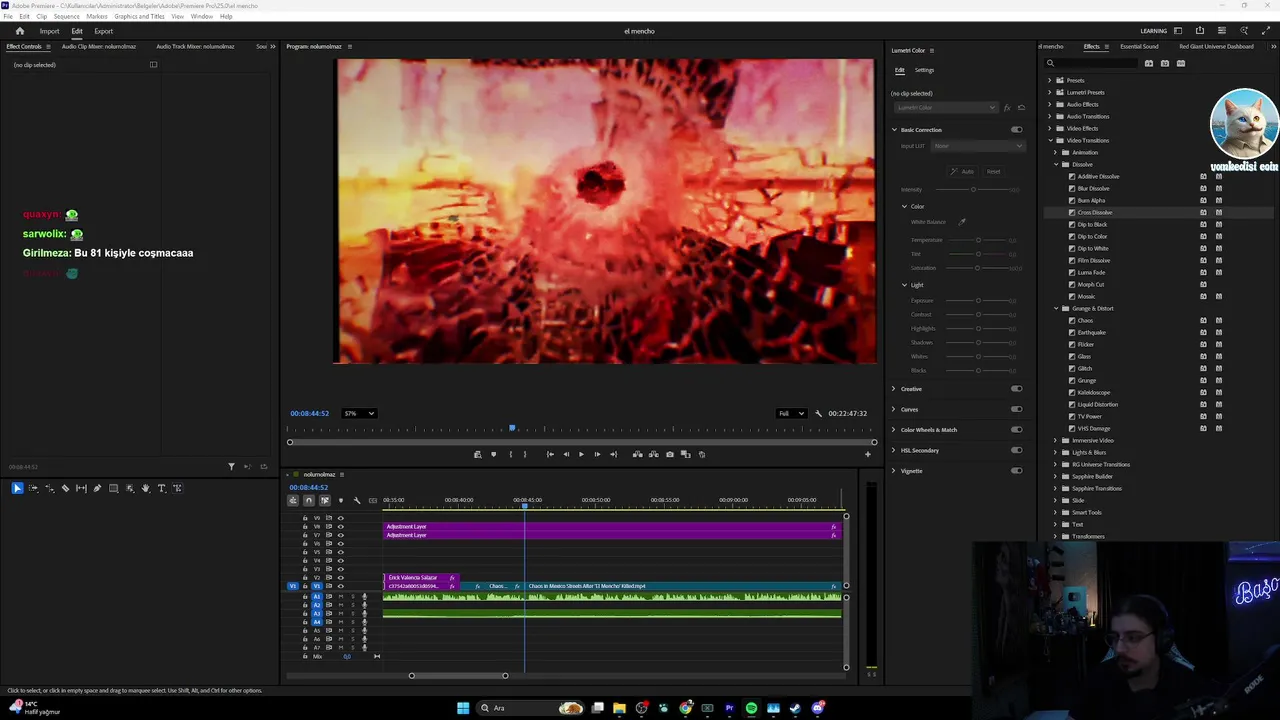Click the Extract button in program monitor
Screen dimensions: 1280x720
pyautogui.click(x=654, y=454)
